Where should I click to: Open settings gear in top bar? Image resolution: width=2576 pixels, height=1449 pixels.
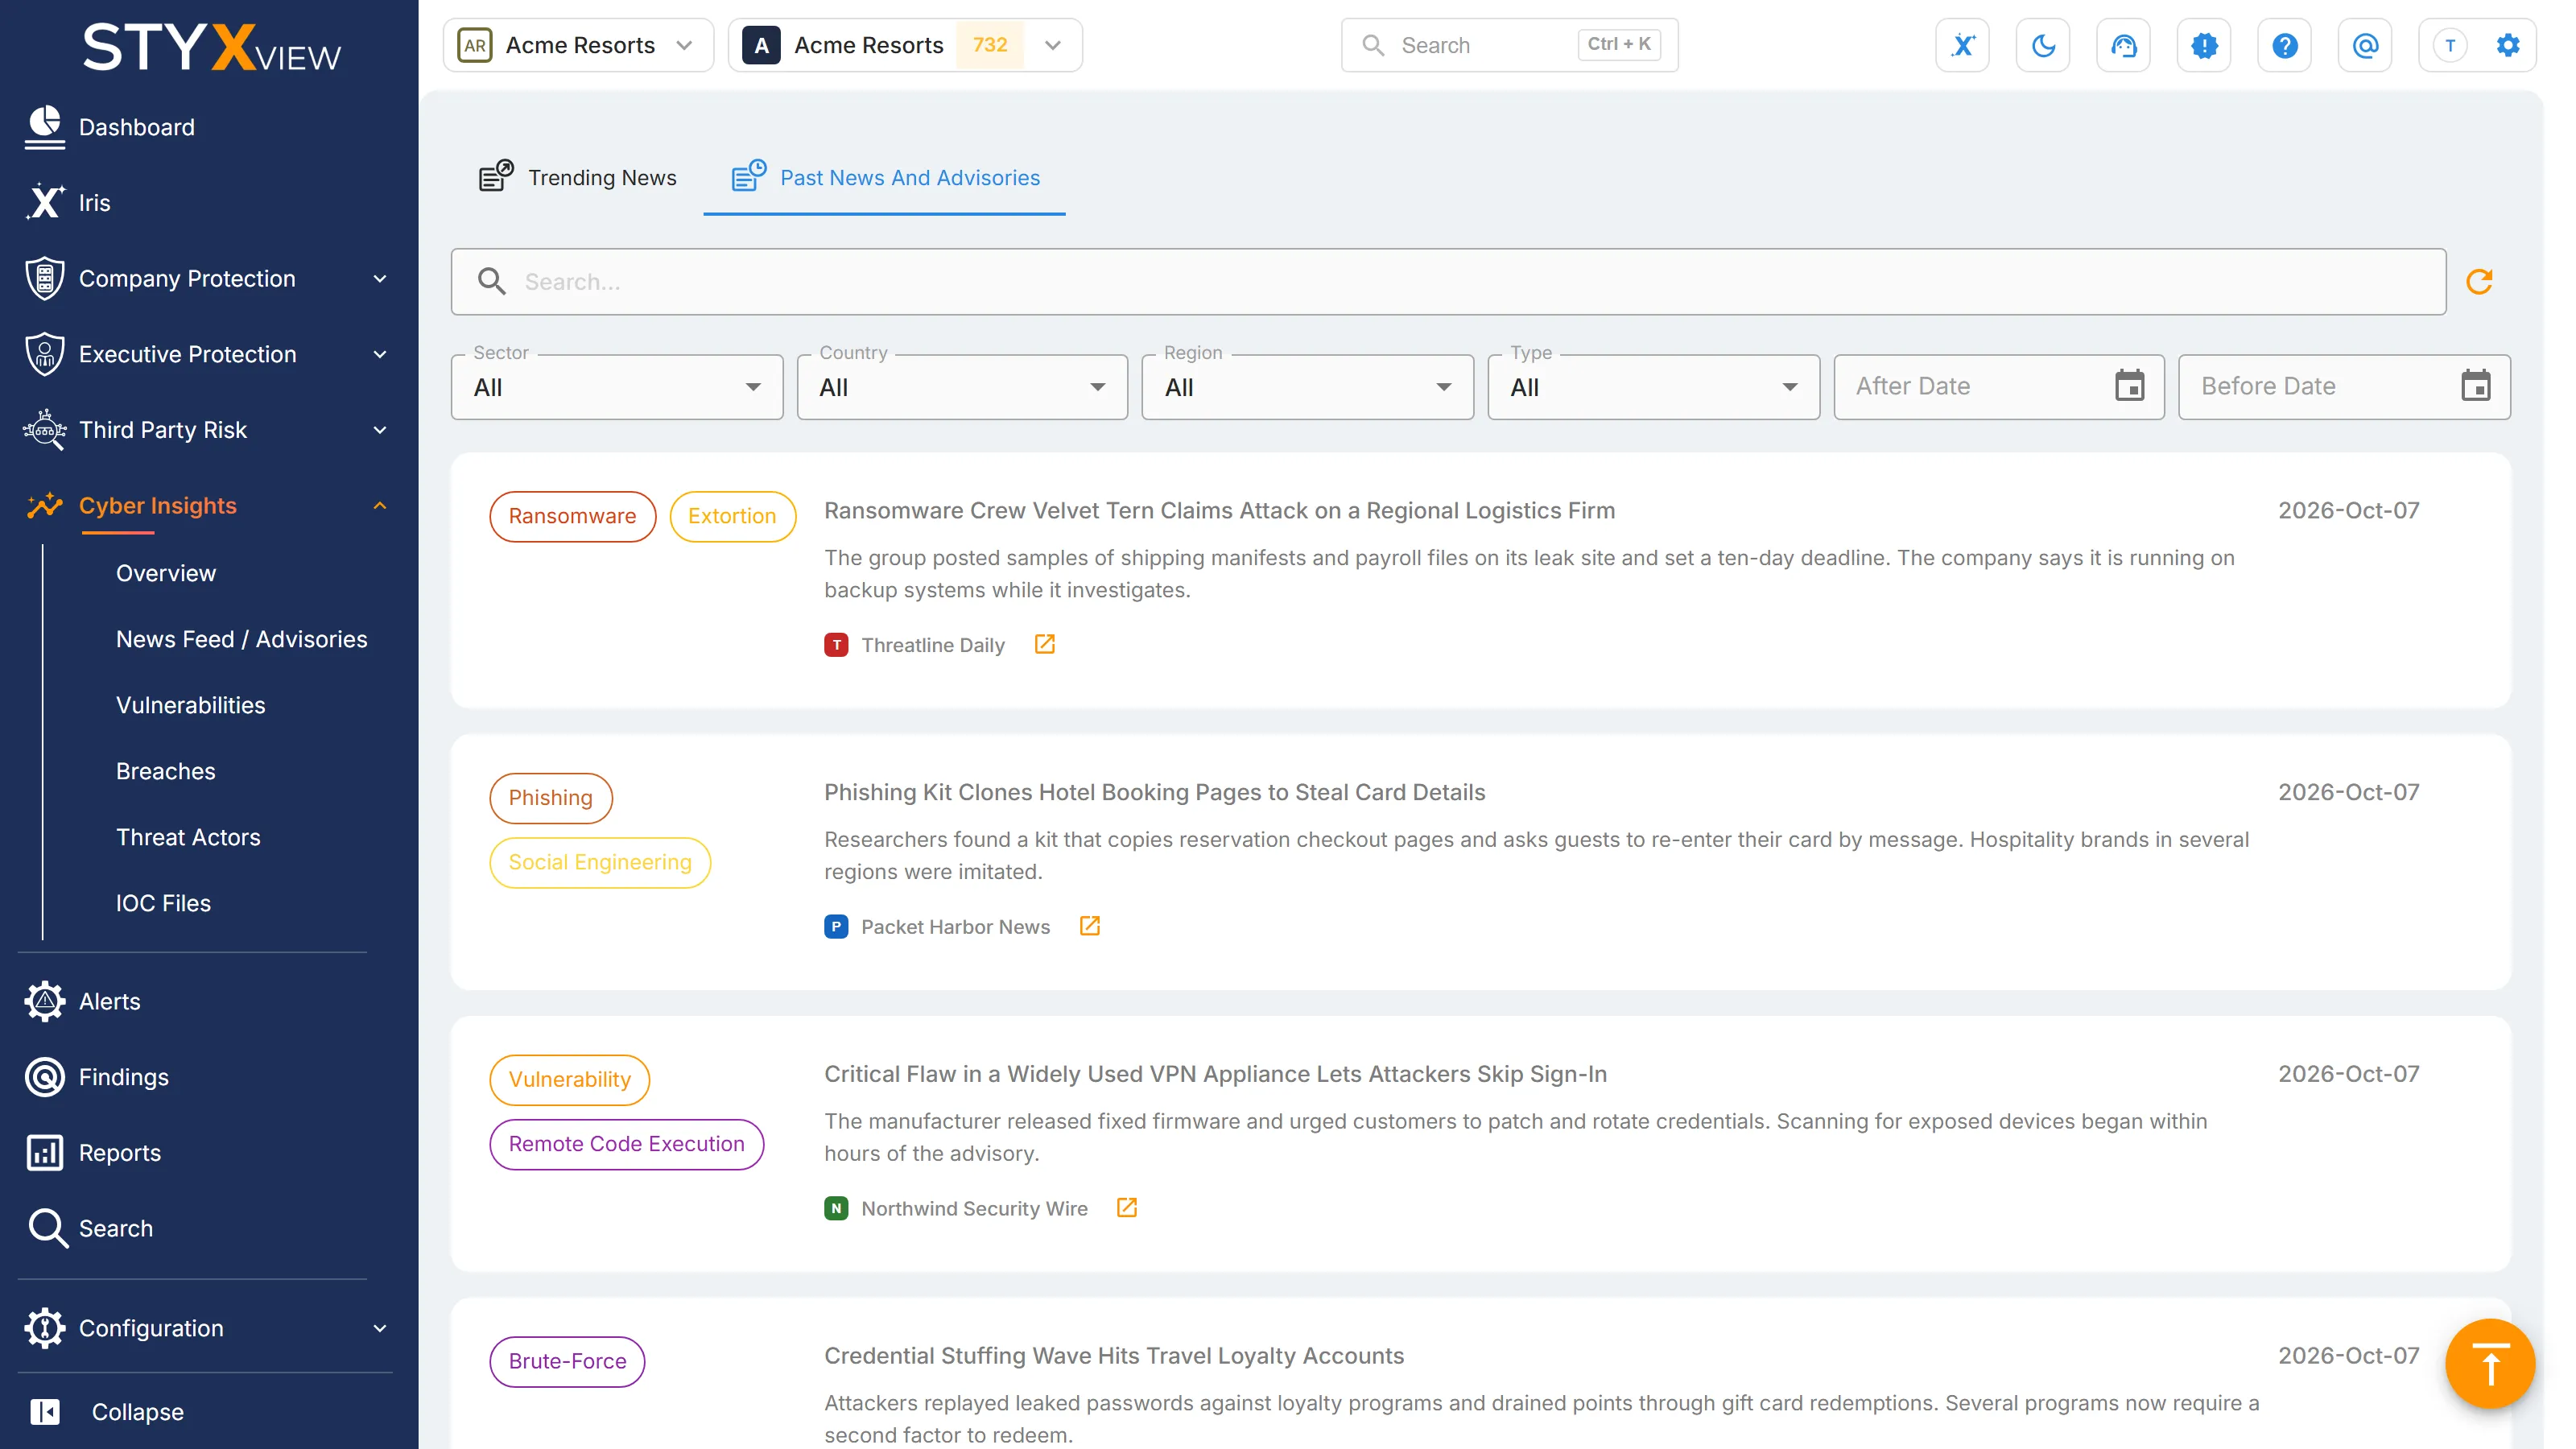coord(2508,45)
